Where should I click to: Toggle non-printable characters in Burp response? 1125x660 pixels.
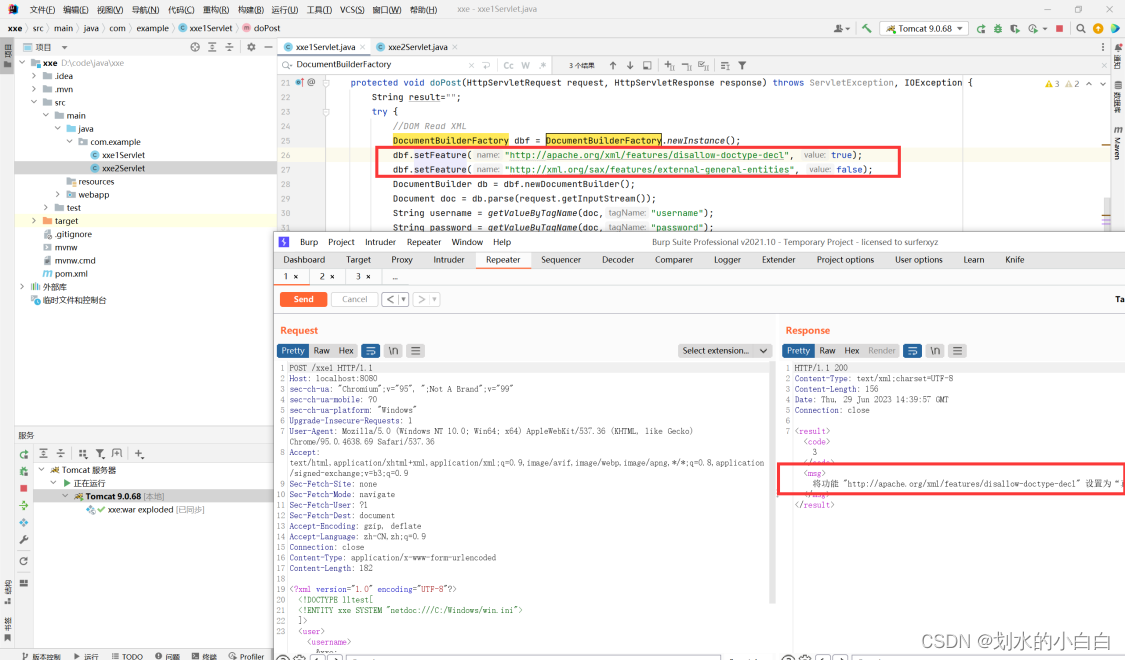[x=935, y=351]
